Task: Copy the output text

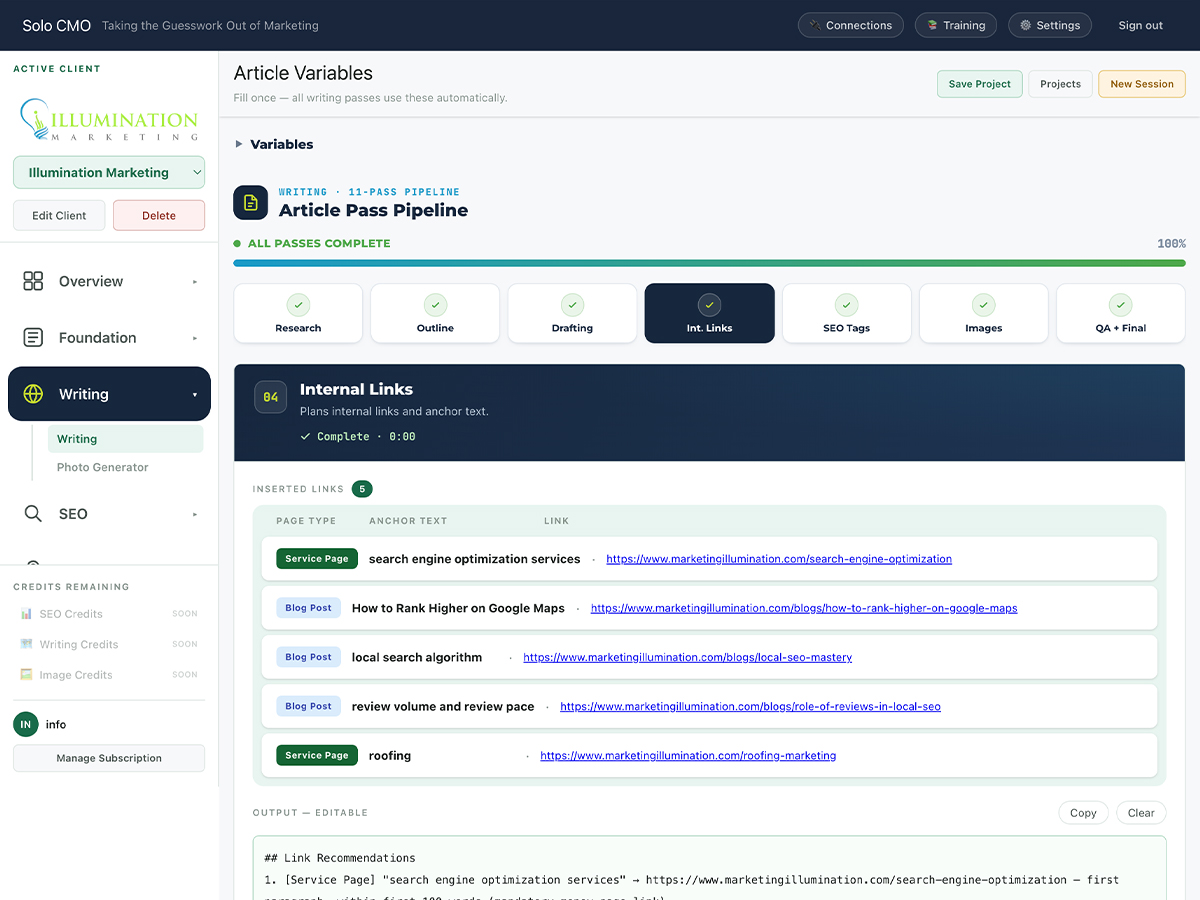Action: click(1083, 813)
